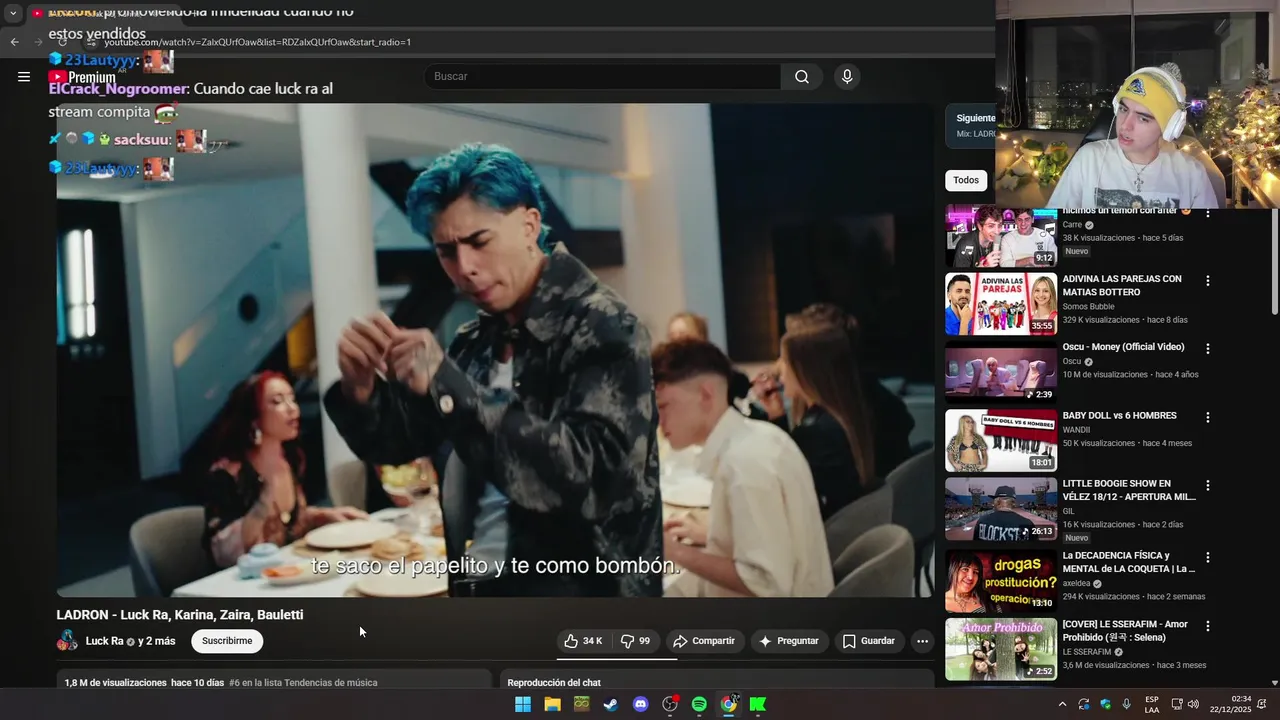Viewport: 1280px width, 720px height.
Task: Open the Somos Bubble channel name
Action: coord(1088,306)
